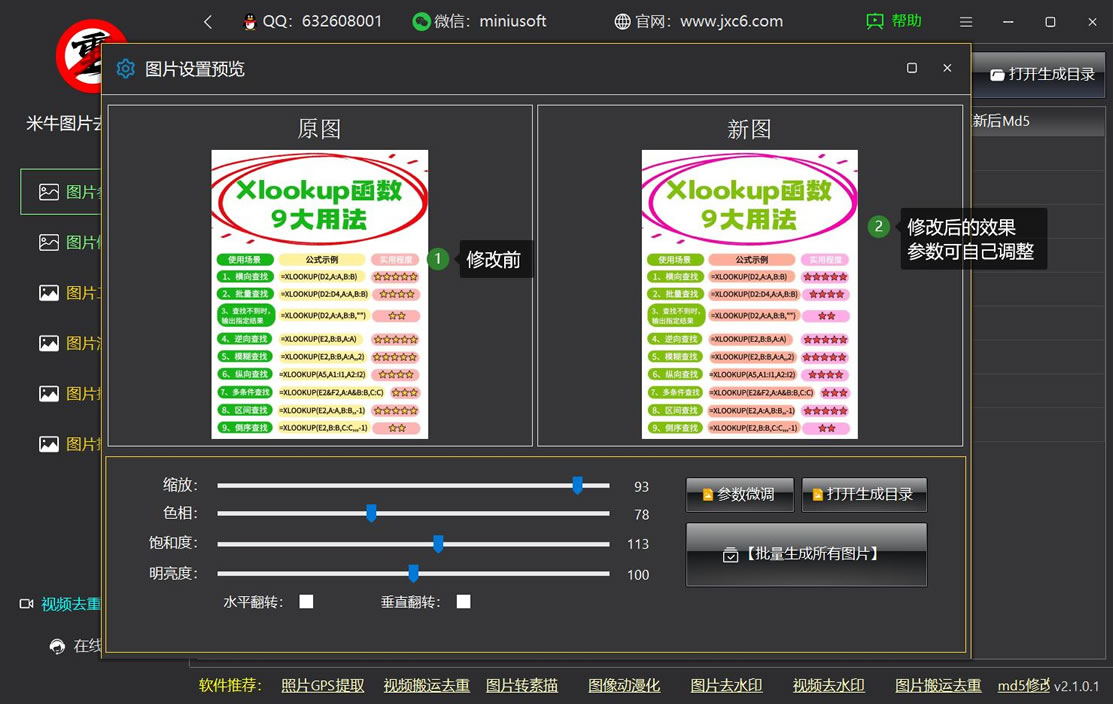1113x704 pixels.
Task: Enable the 垂直翻转 vertical flip checkbox
Action: tap(464, 602)
